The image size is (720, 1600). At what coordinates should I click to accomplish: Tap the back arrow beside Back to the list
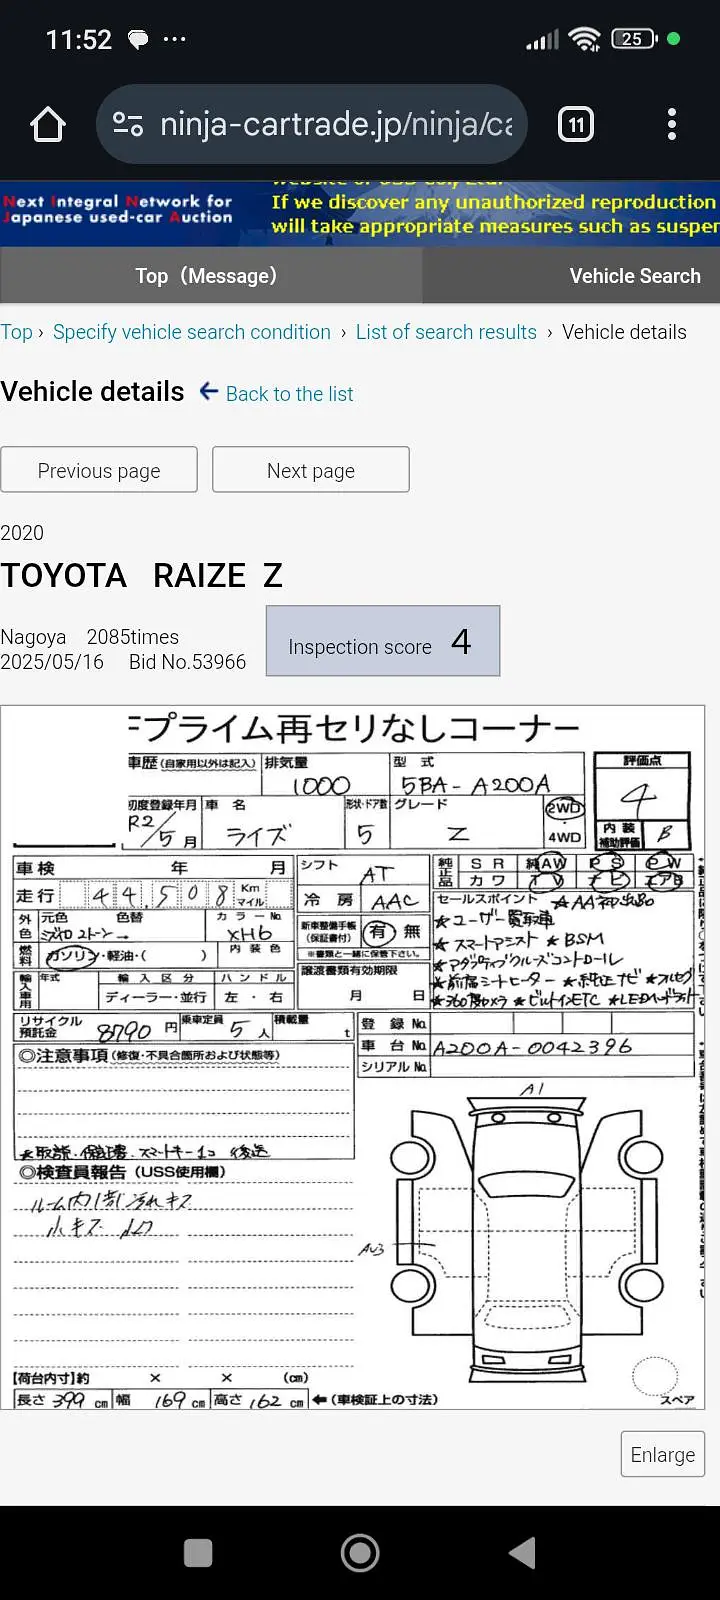click(208, 392)
